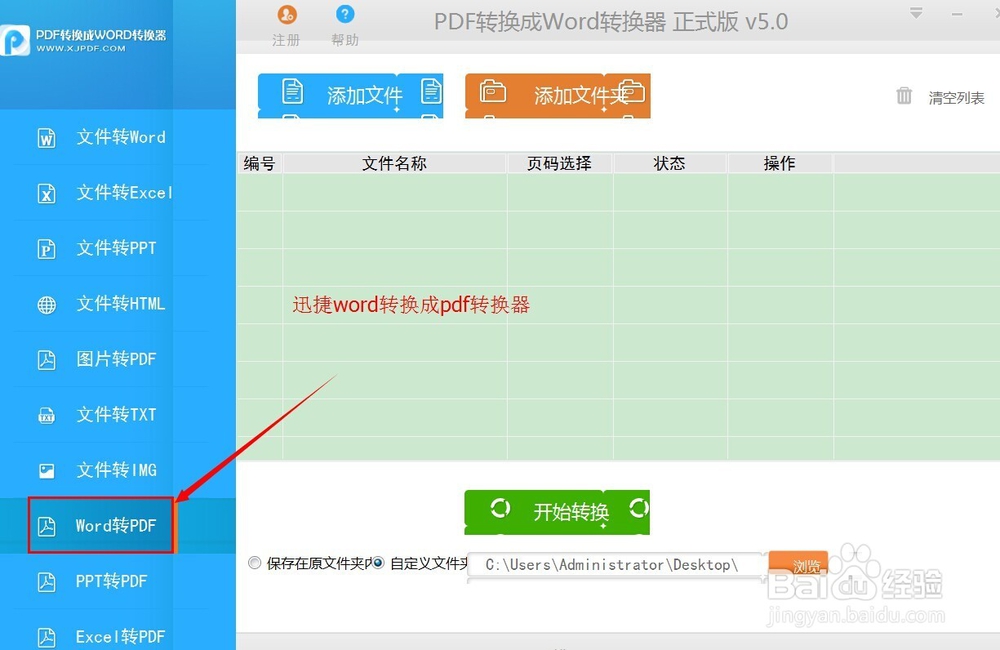Select the 文件转Excel conversion mode icon
Image resolution: width=1000 pixels, height=650 pixels.
click(x=47, y=192)
